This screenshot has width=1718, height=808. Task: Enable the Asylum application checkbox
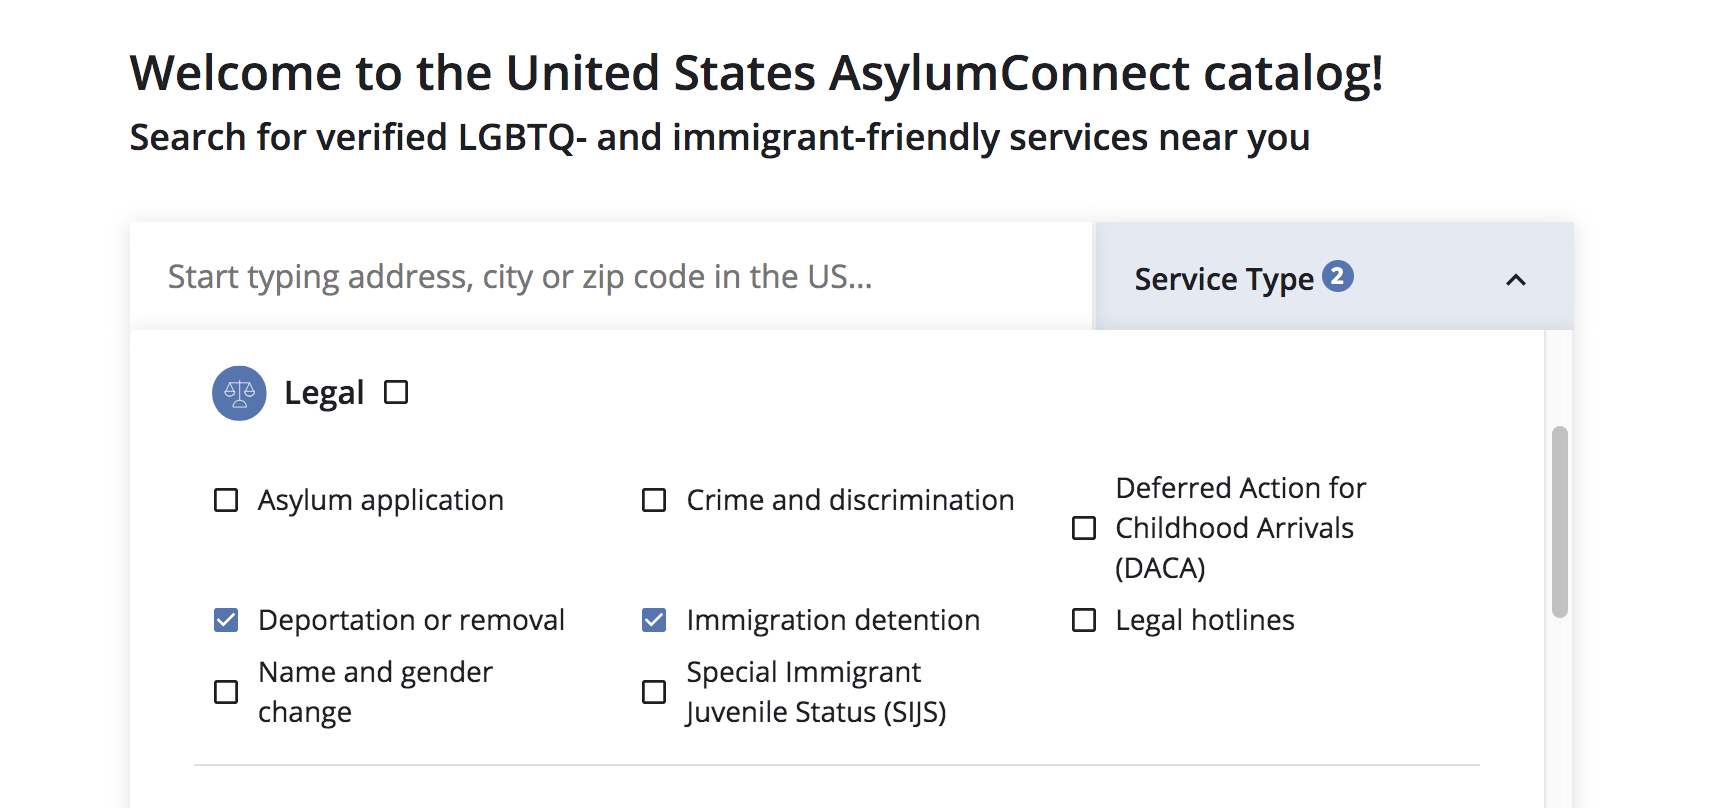pos(226,500)
